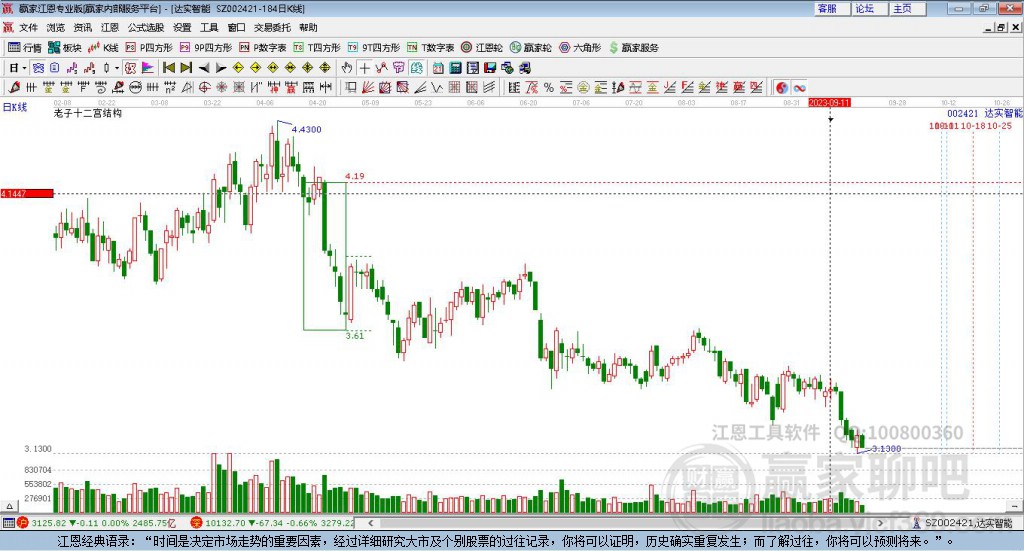Toggle the crosshair cursor tool
The width and height of the screenshot is (1024, 551).
coord(364,68)
